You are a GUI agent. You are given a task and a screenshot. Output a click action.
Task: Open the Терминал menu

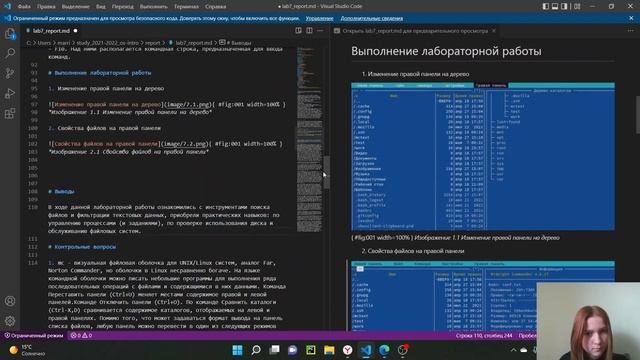point(186,7)
